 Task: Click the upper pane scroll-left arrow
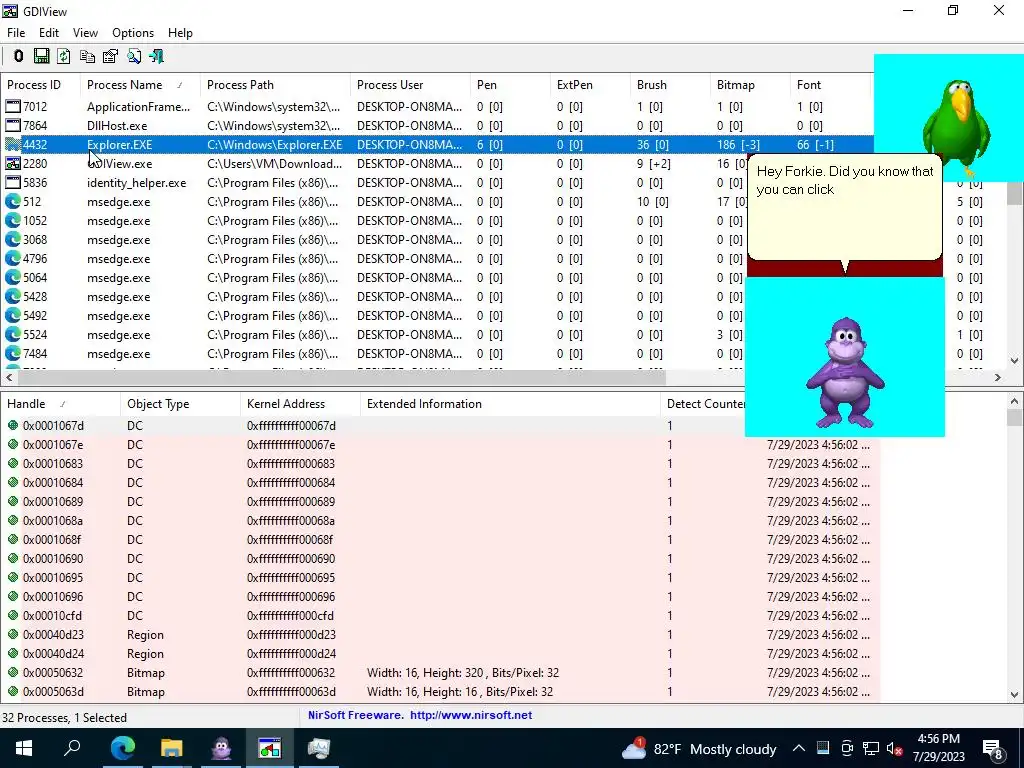(9, 377)
